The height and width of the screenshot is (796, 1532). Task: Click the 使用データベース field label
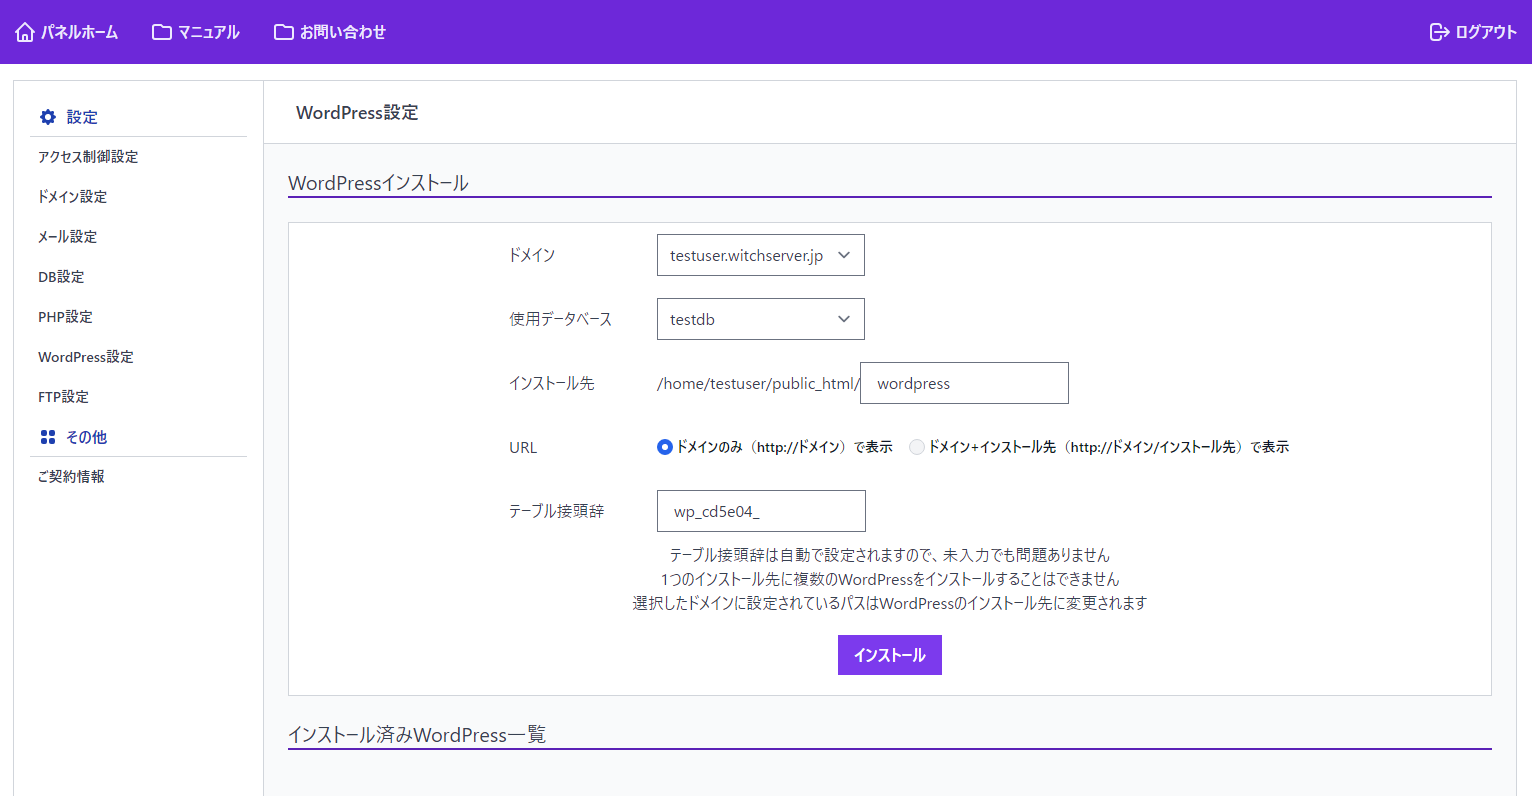coord(560,319)
